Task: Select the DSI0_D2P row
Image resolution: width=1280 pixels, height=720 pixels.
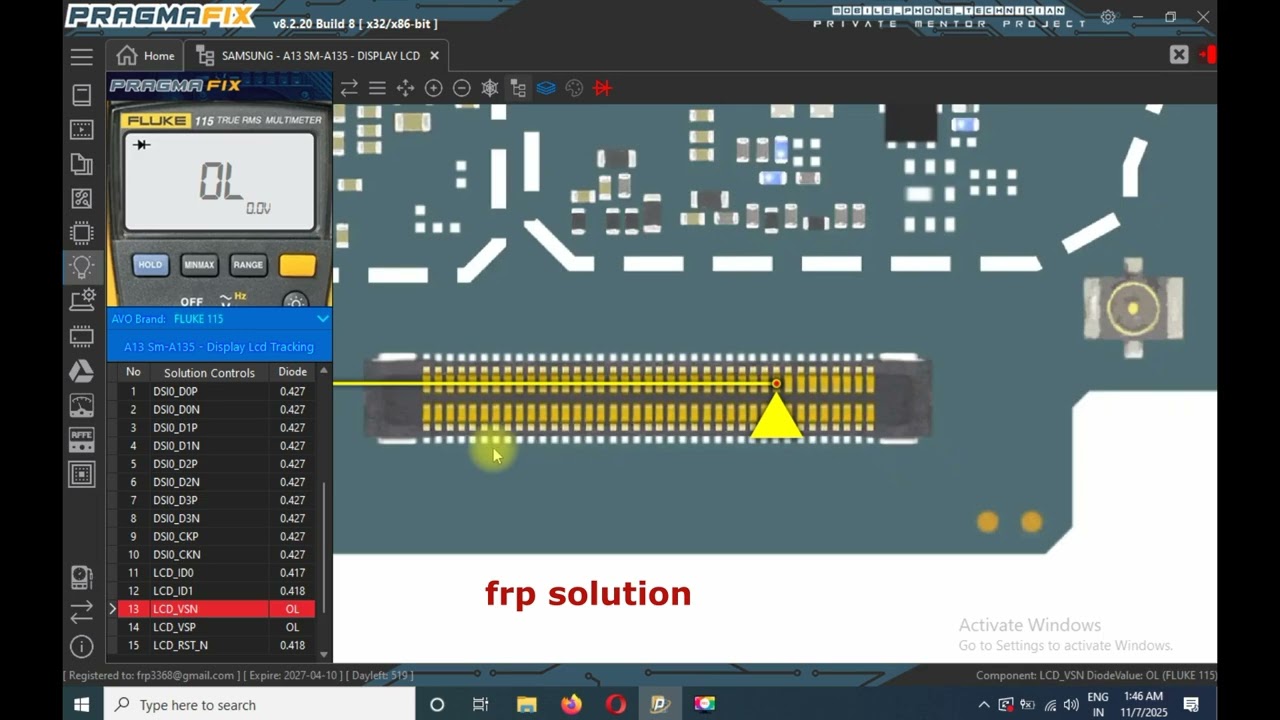Action: 216,464
